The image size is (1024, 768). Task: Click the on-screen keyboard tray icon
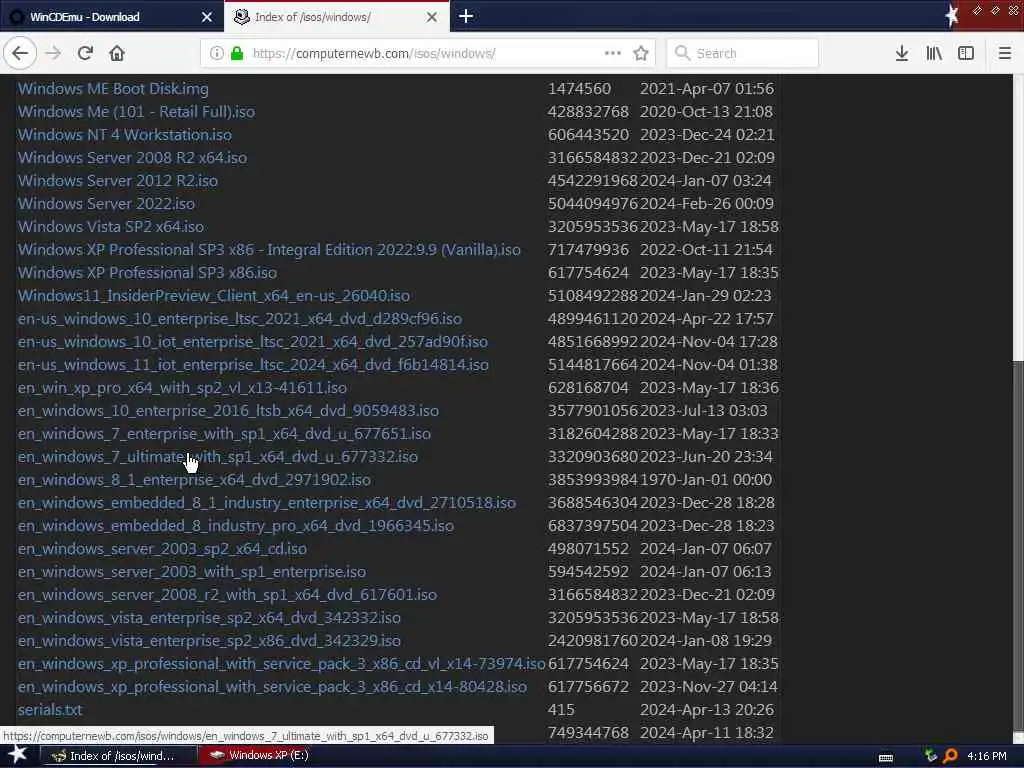(x=886, y=758)
